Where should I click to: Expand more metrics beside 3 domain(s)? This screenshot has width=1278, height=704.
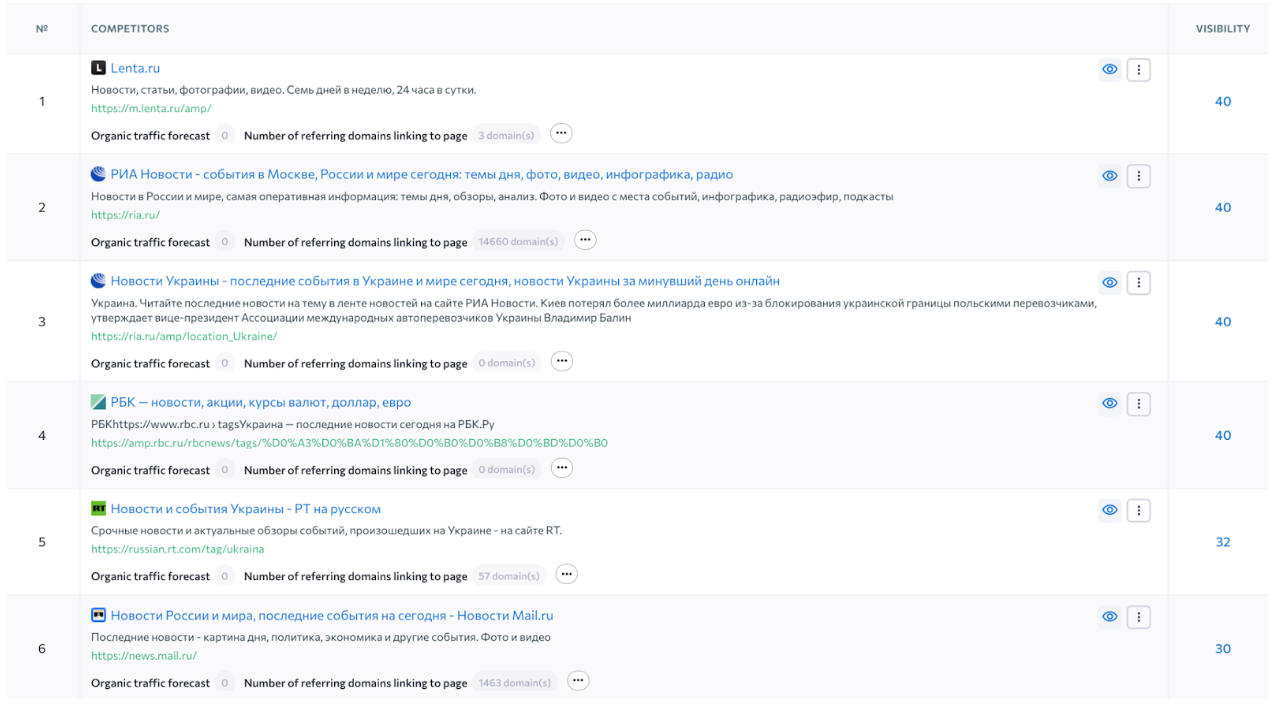pyautogui.click(x=560, y=134)
